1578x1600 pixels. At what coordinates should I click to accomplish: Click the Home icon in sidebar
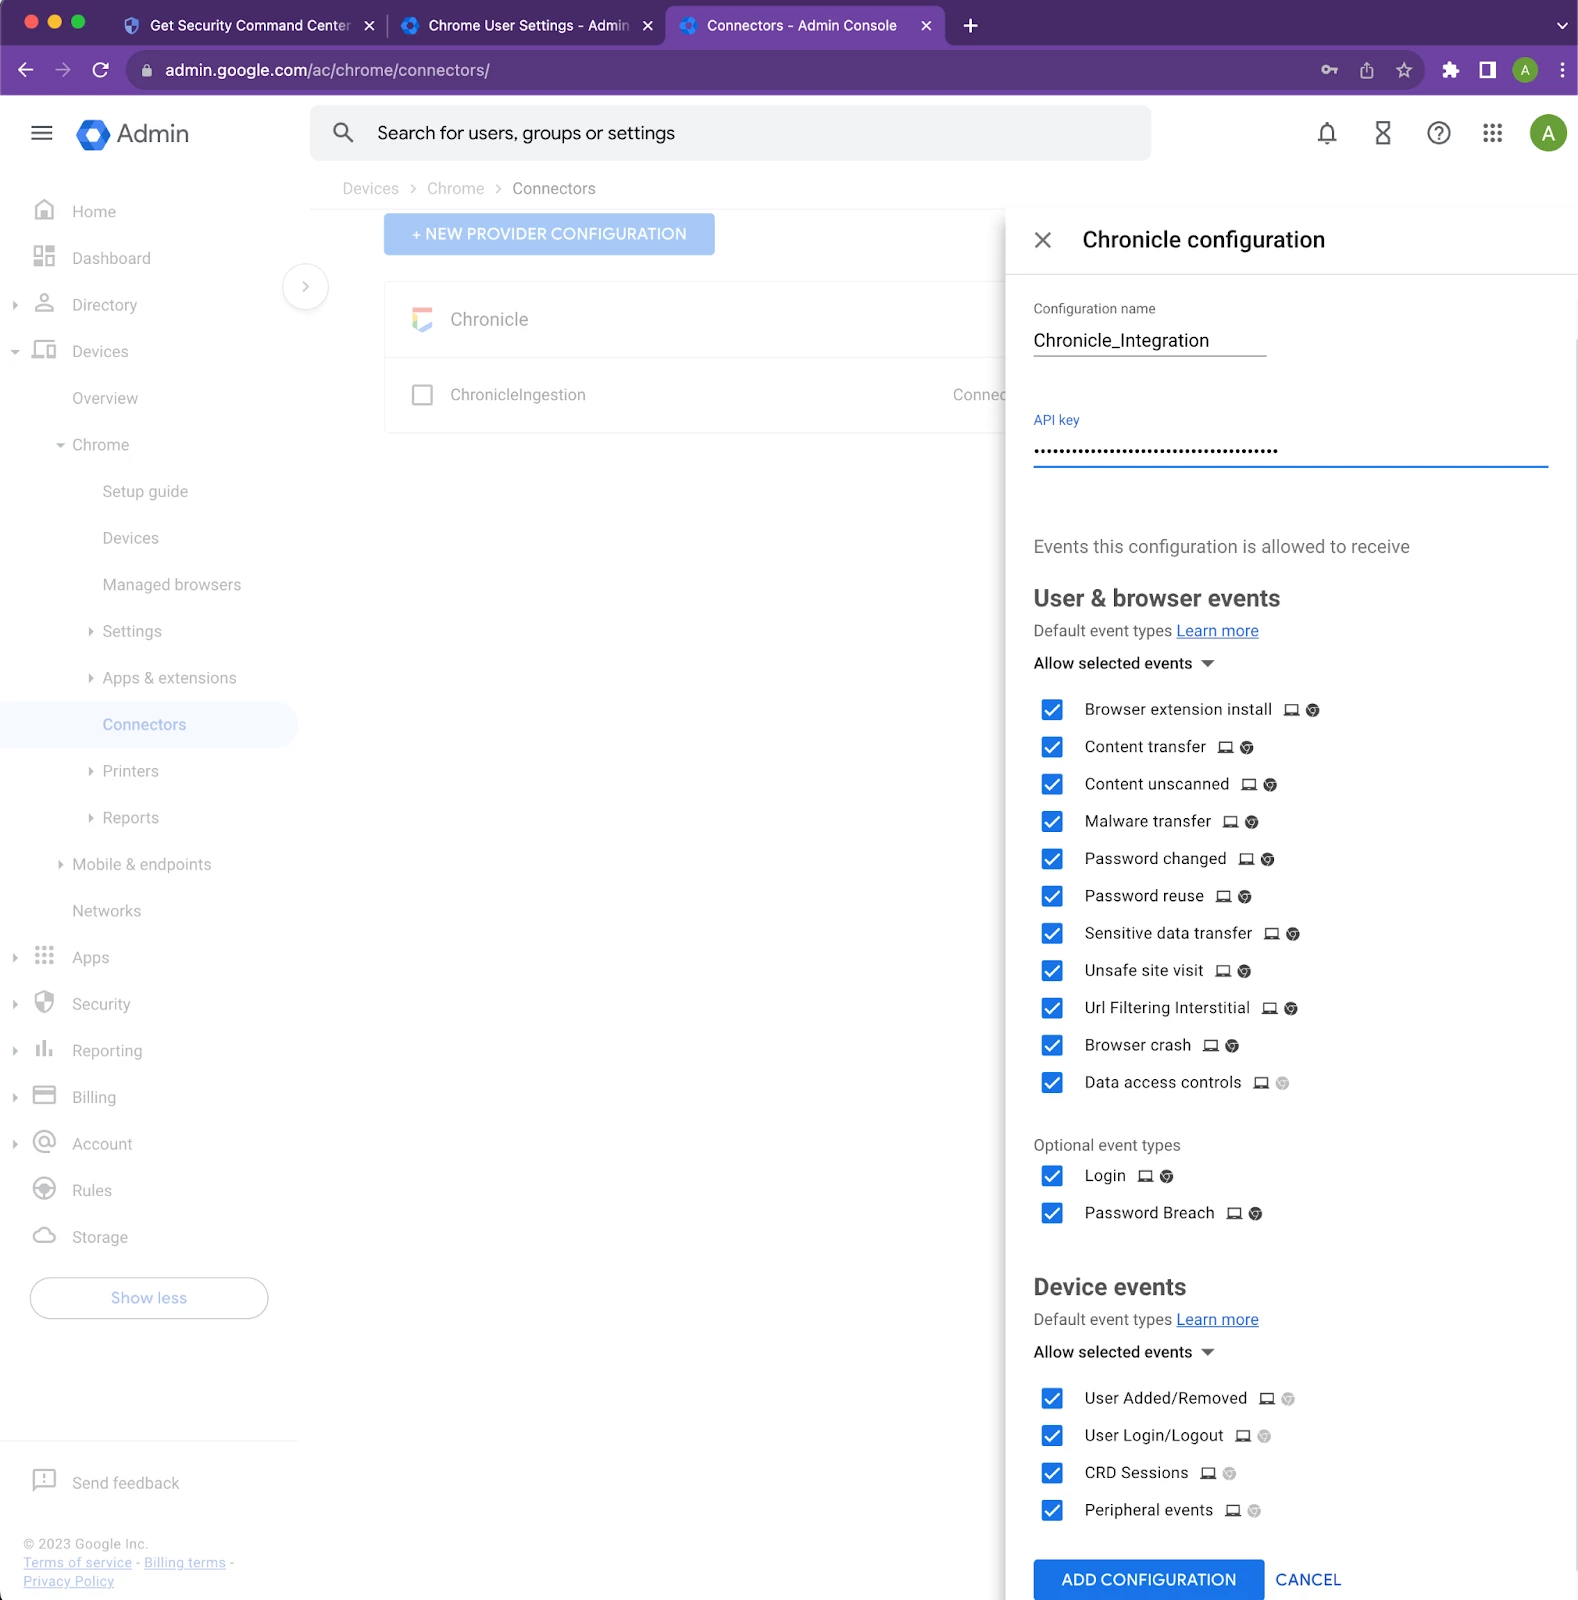tap(44, 210)
